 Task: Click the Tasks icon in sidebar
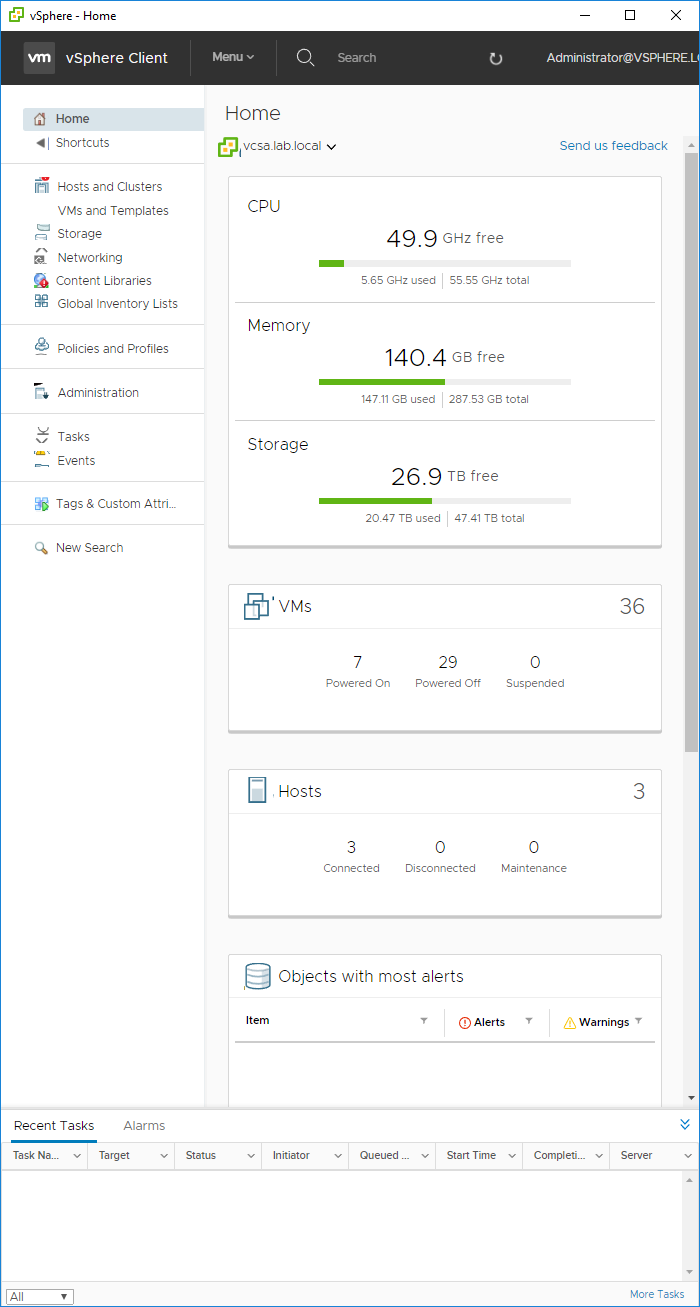[x=42, y=436]
